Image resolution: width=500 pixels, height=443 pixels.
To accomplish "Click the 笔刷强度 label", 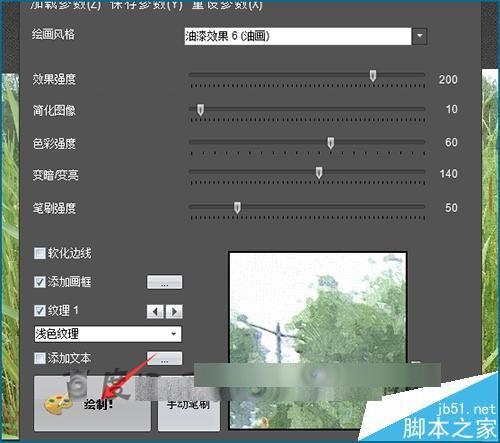I will click(54, 208).
